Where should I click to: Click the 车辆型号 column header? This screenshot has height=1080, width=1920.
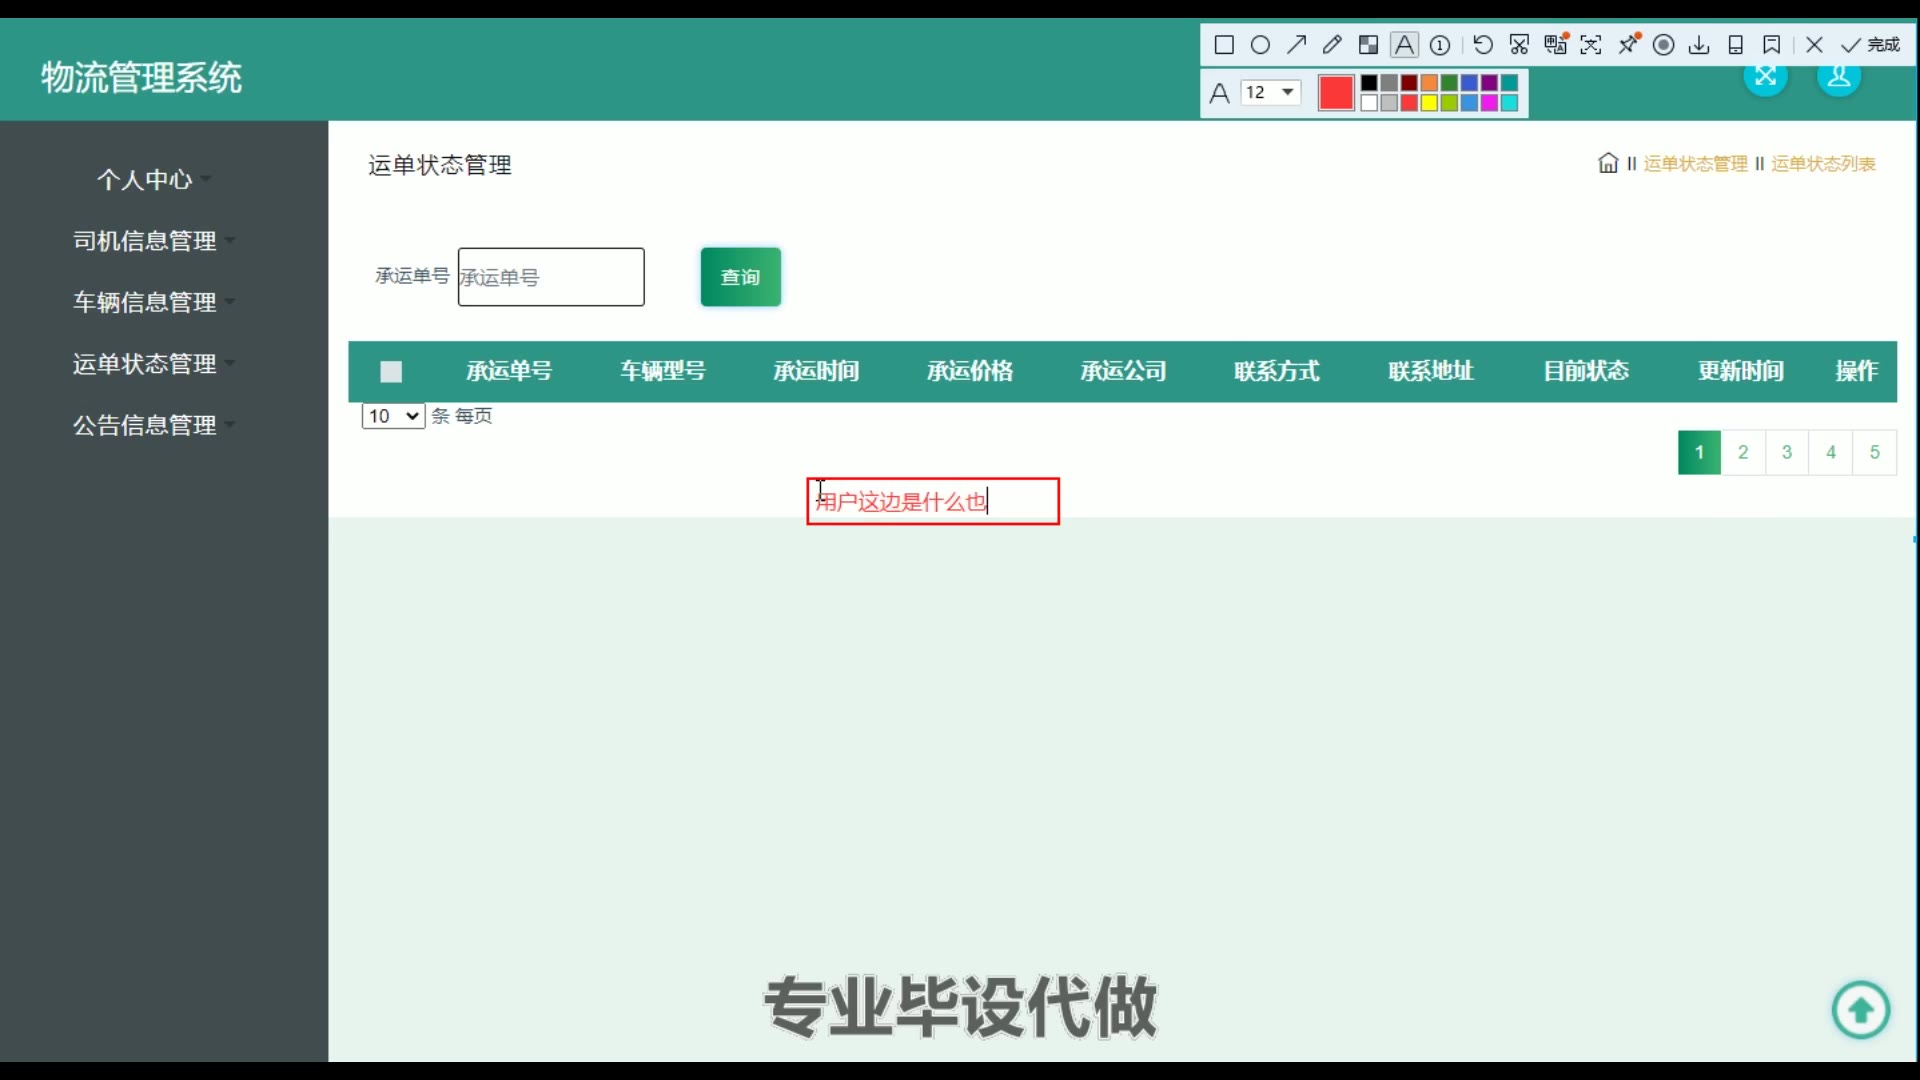click(663, 371)
